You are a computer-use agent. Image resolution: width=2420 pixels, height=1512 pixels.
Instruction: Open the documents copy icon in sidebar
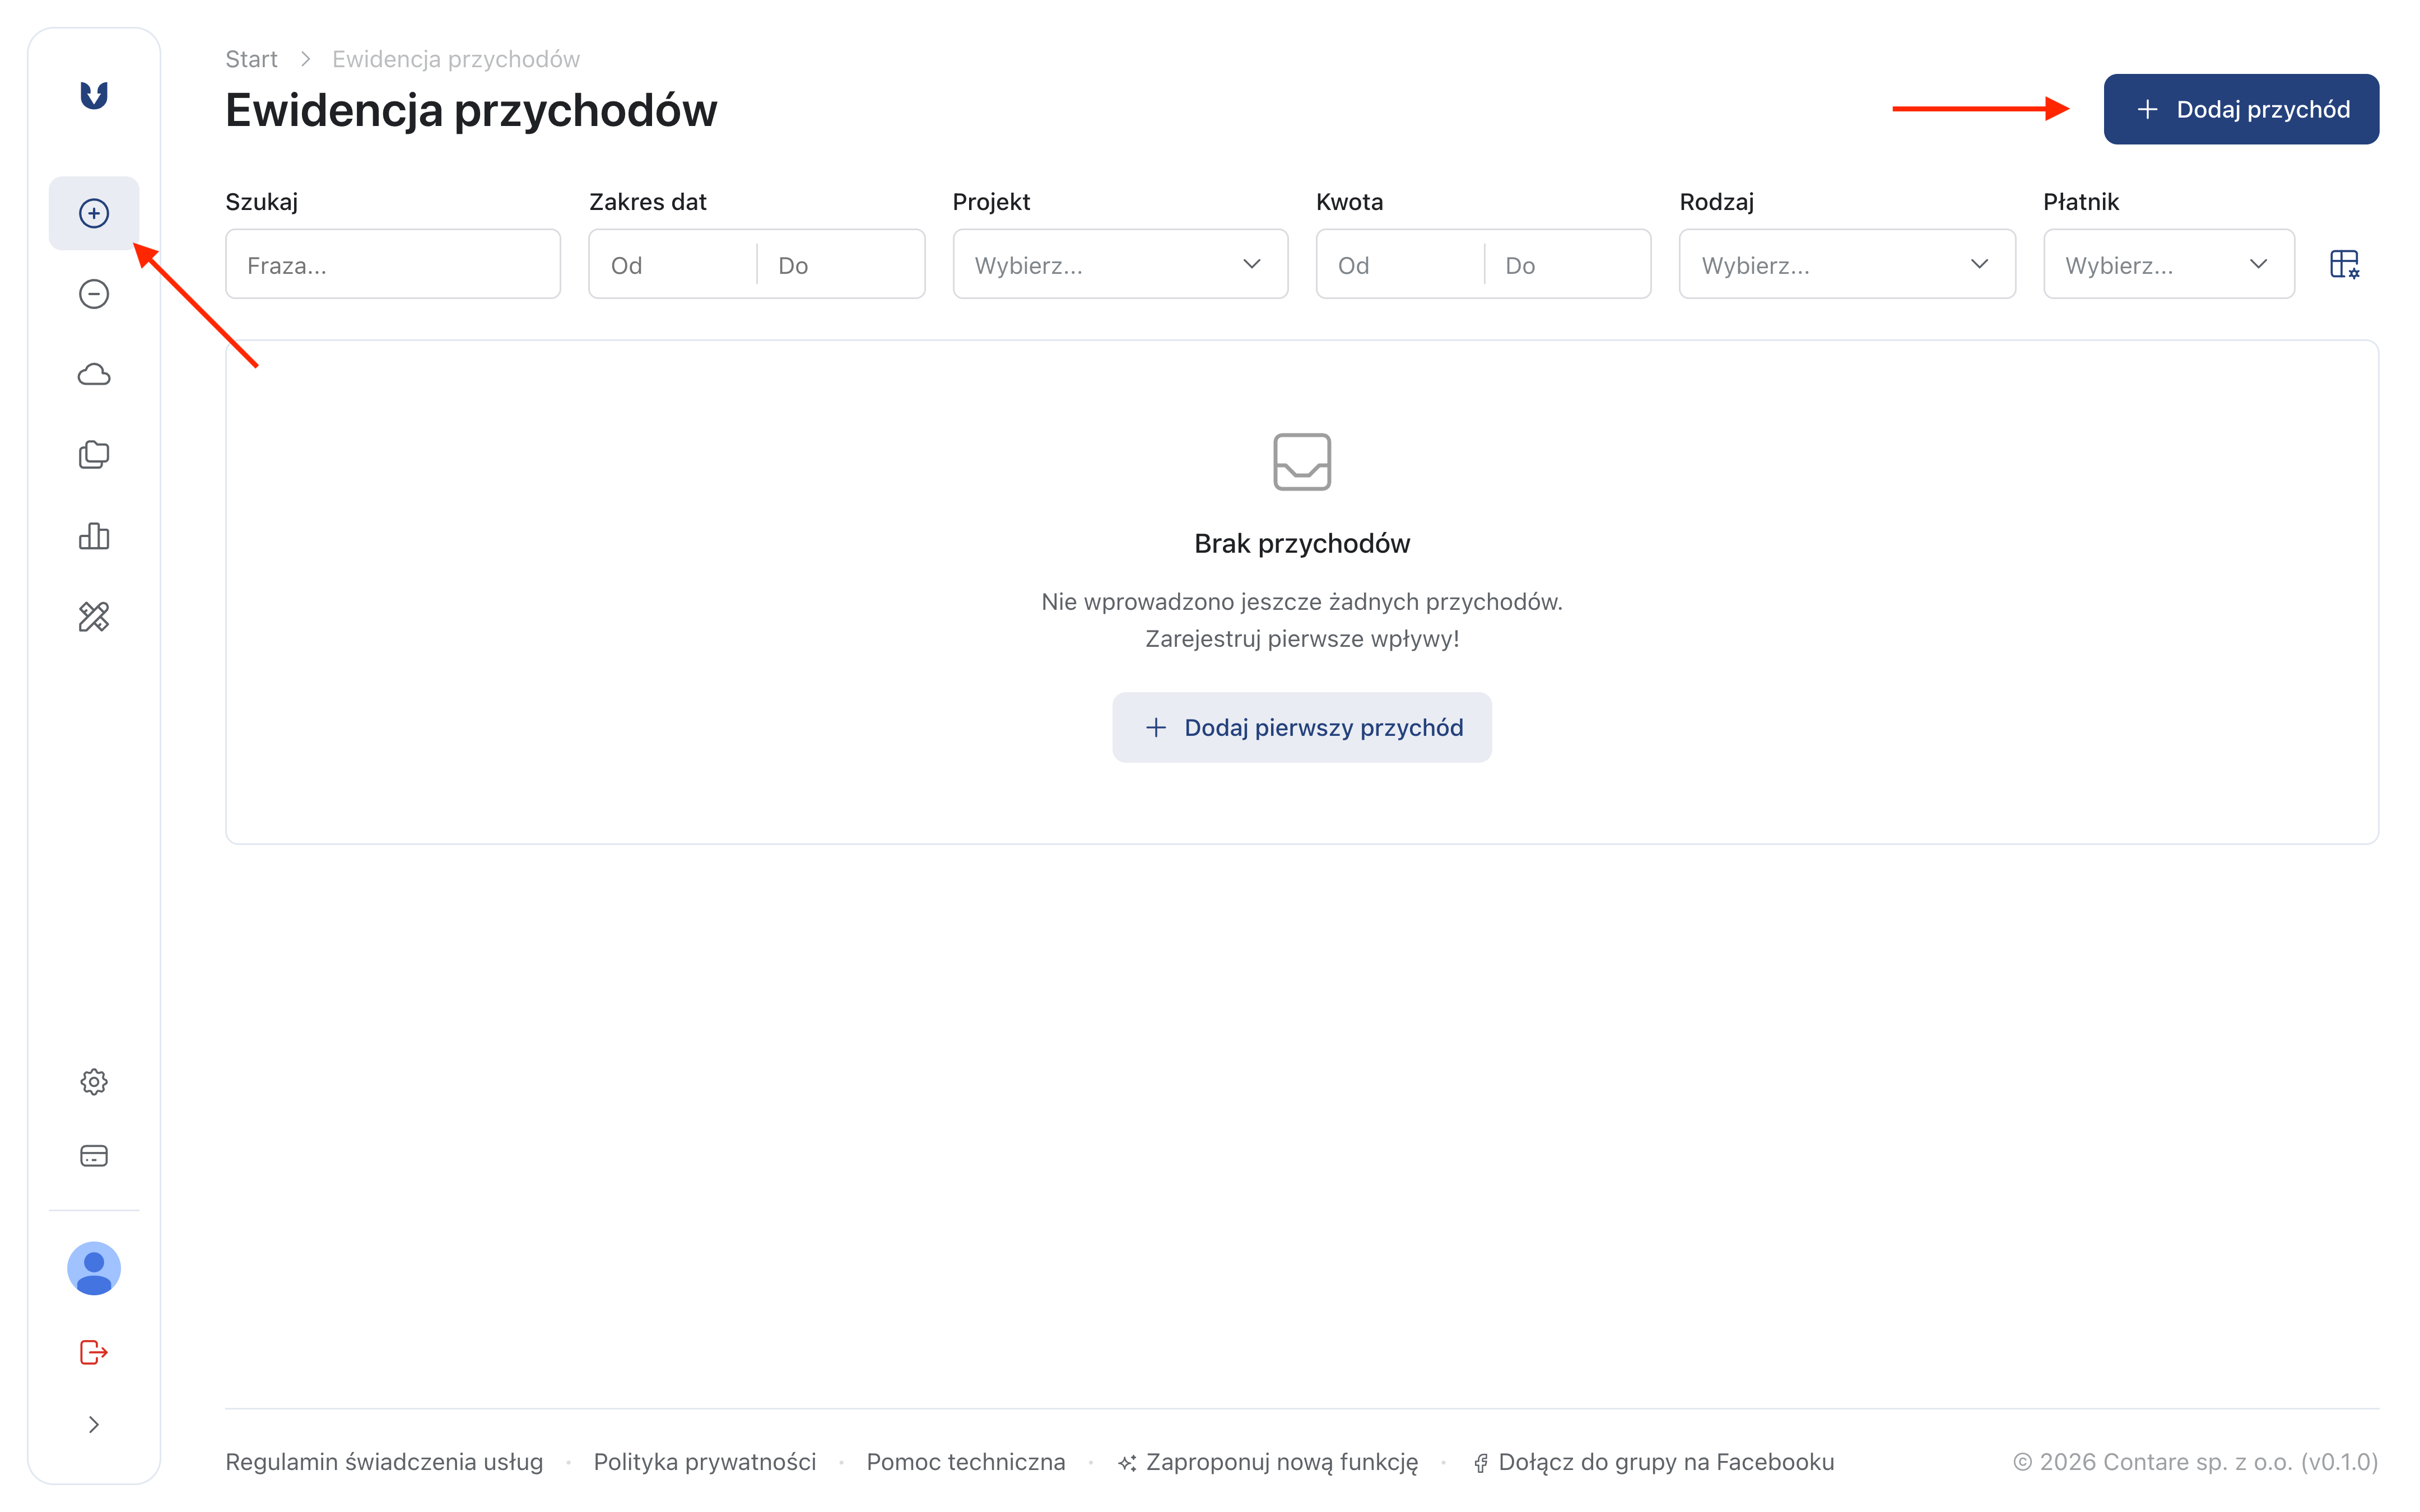[x=94, y=455]
